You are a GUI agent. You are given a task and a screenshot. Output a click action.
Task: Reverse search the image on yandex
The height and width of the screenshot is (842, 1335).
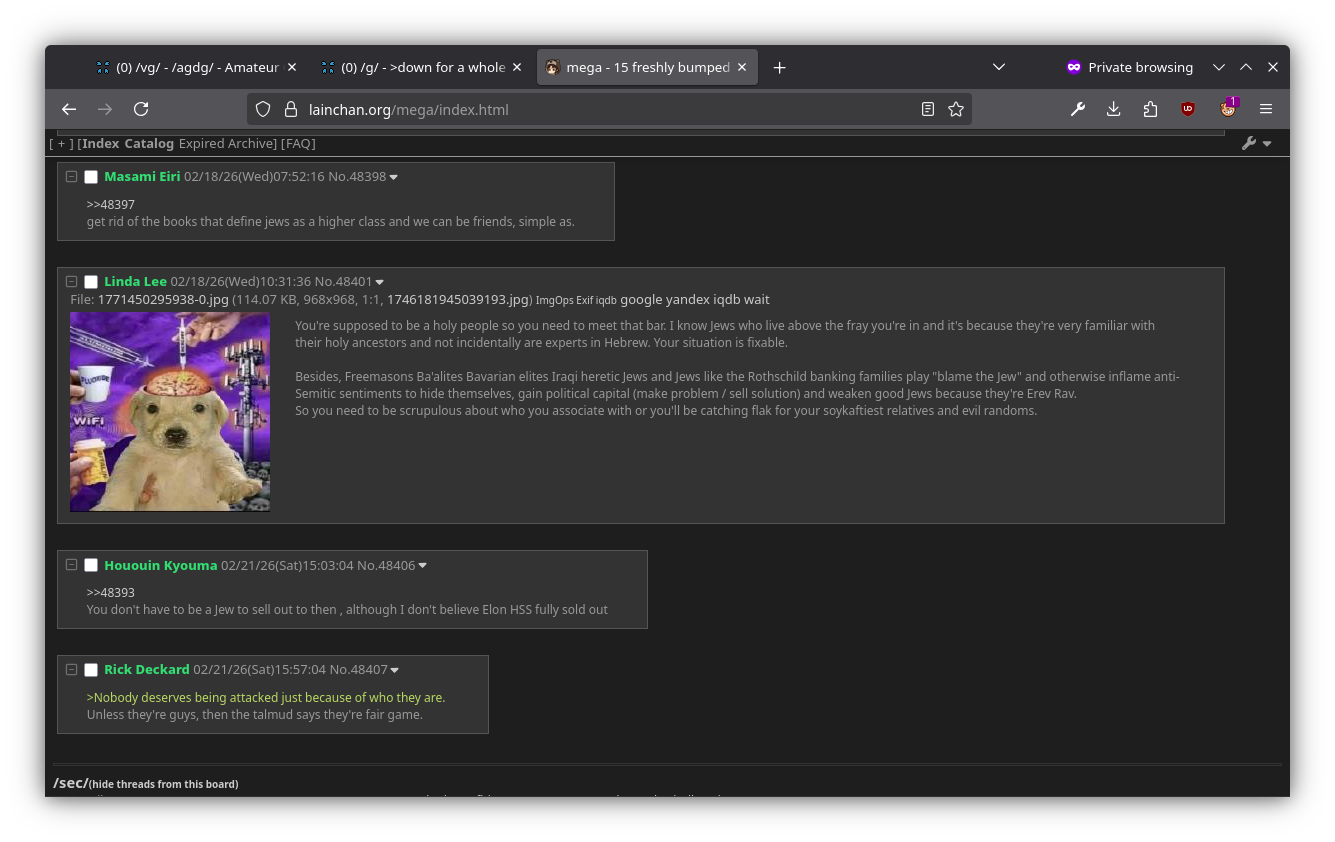click(x=687, y=300)
